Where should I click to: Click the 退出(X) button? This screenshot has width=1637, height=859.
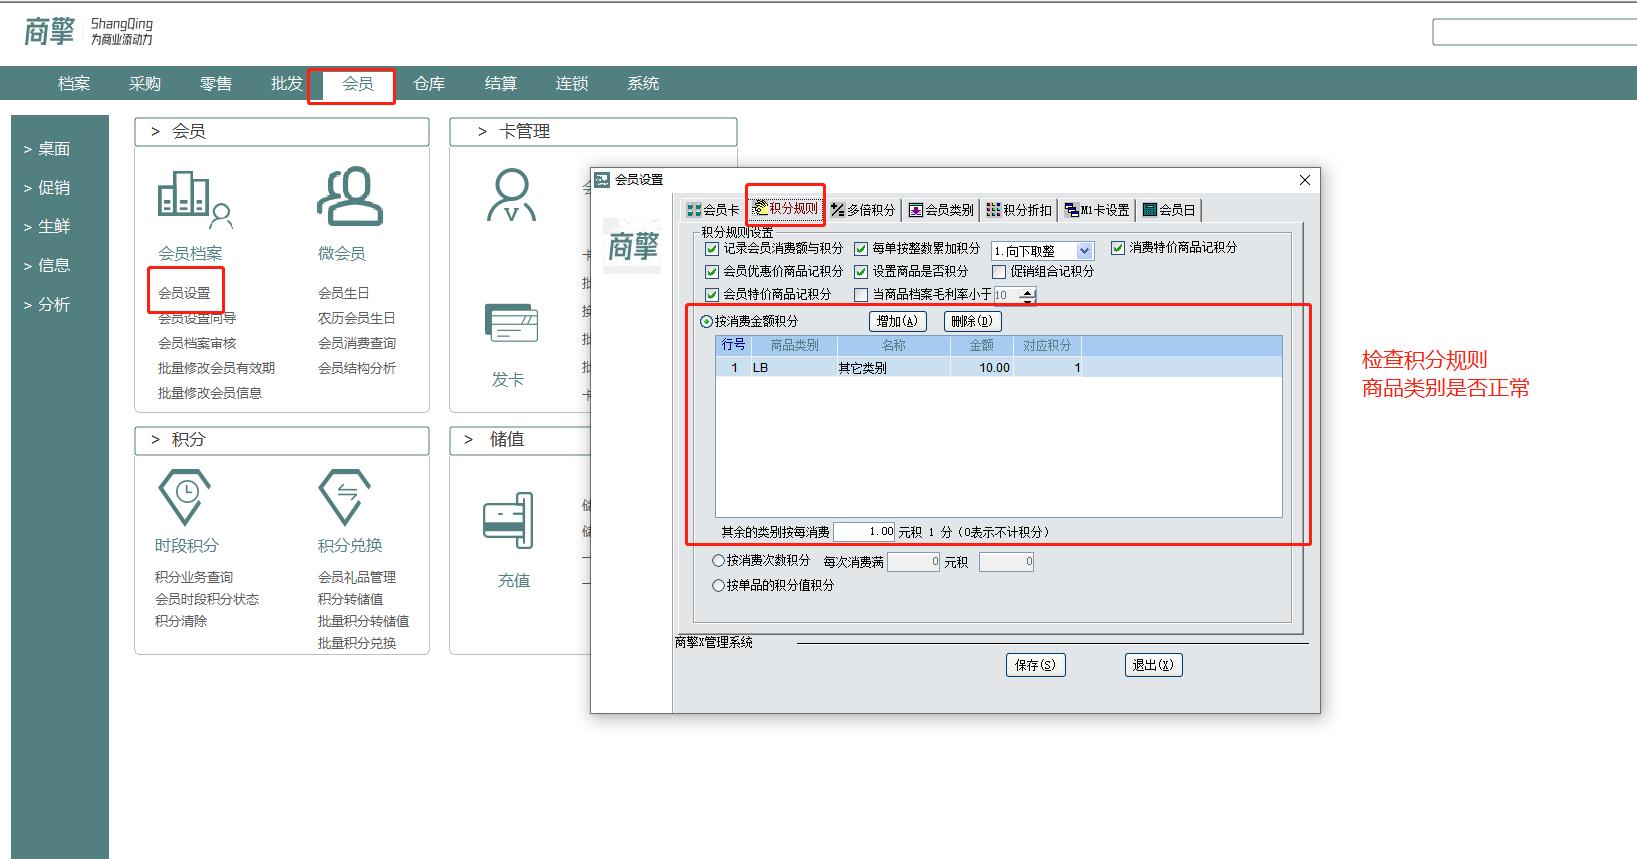pyautogui.click(x=1153, y=665)
